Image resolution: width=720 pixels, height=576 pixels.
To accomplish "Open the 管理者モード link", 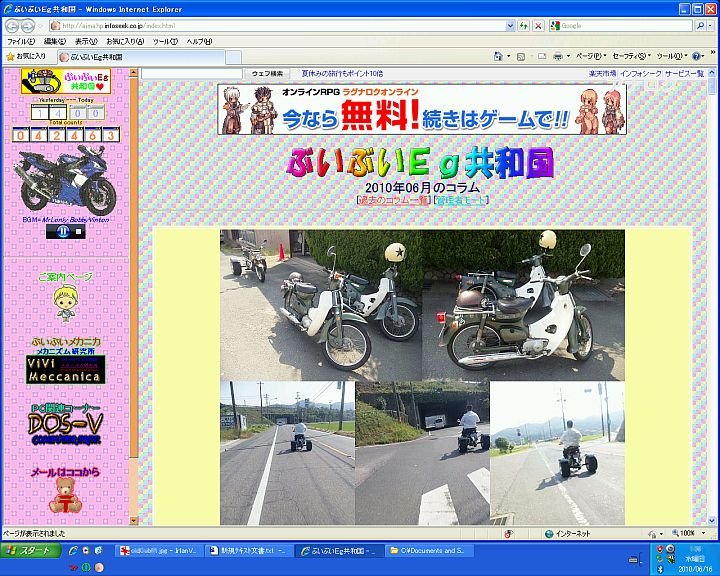I will [461, 200].
